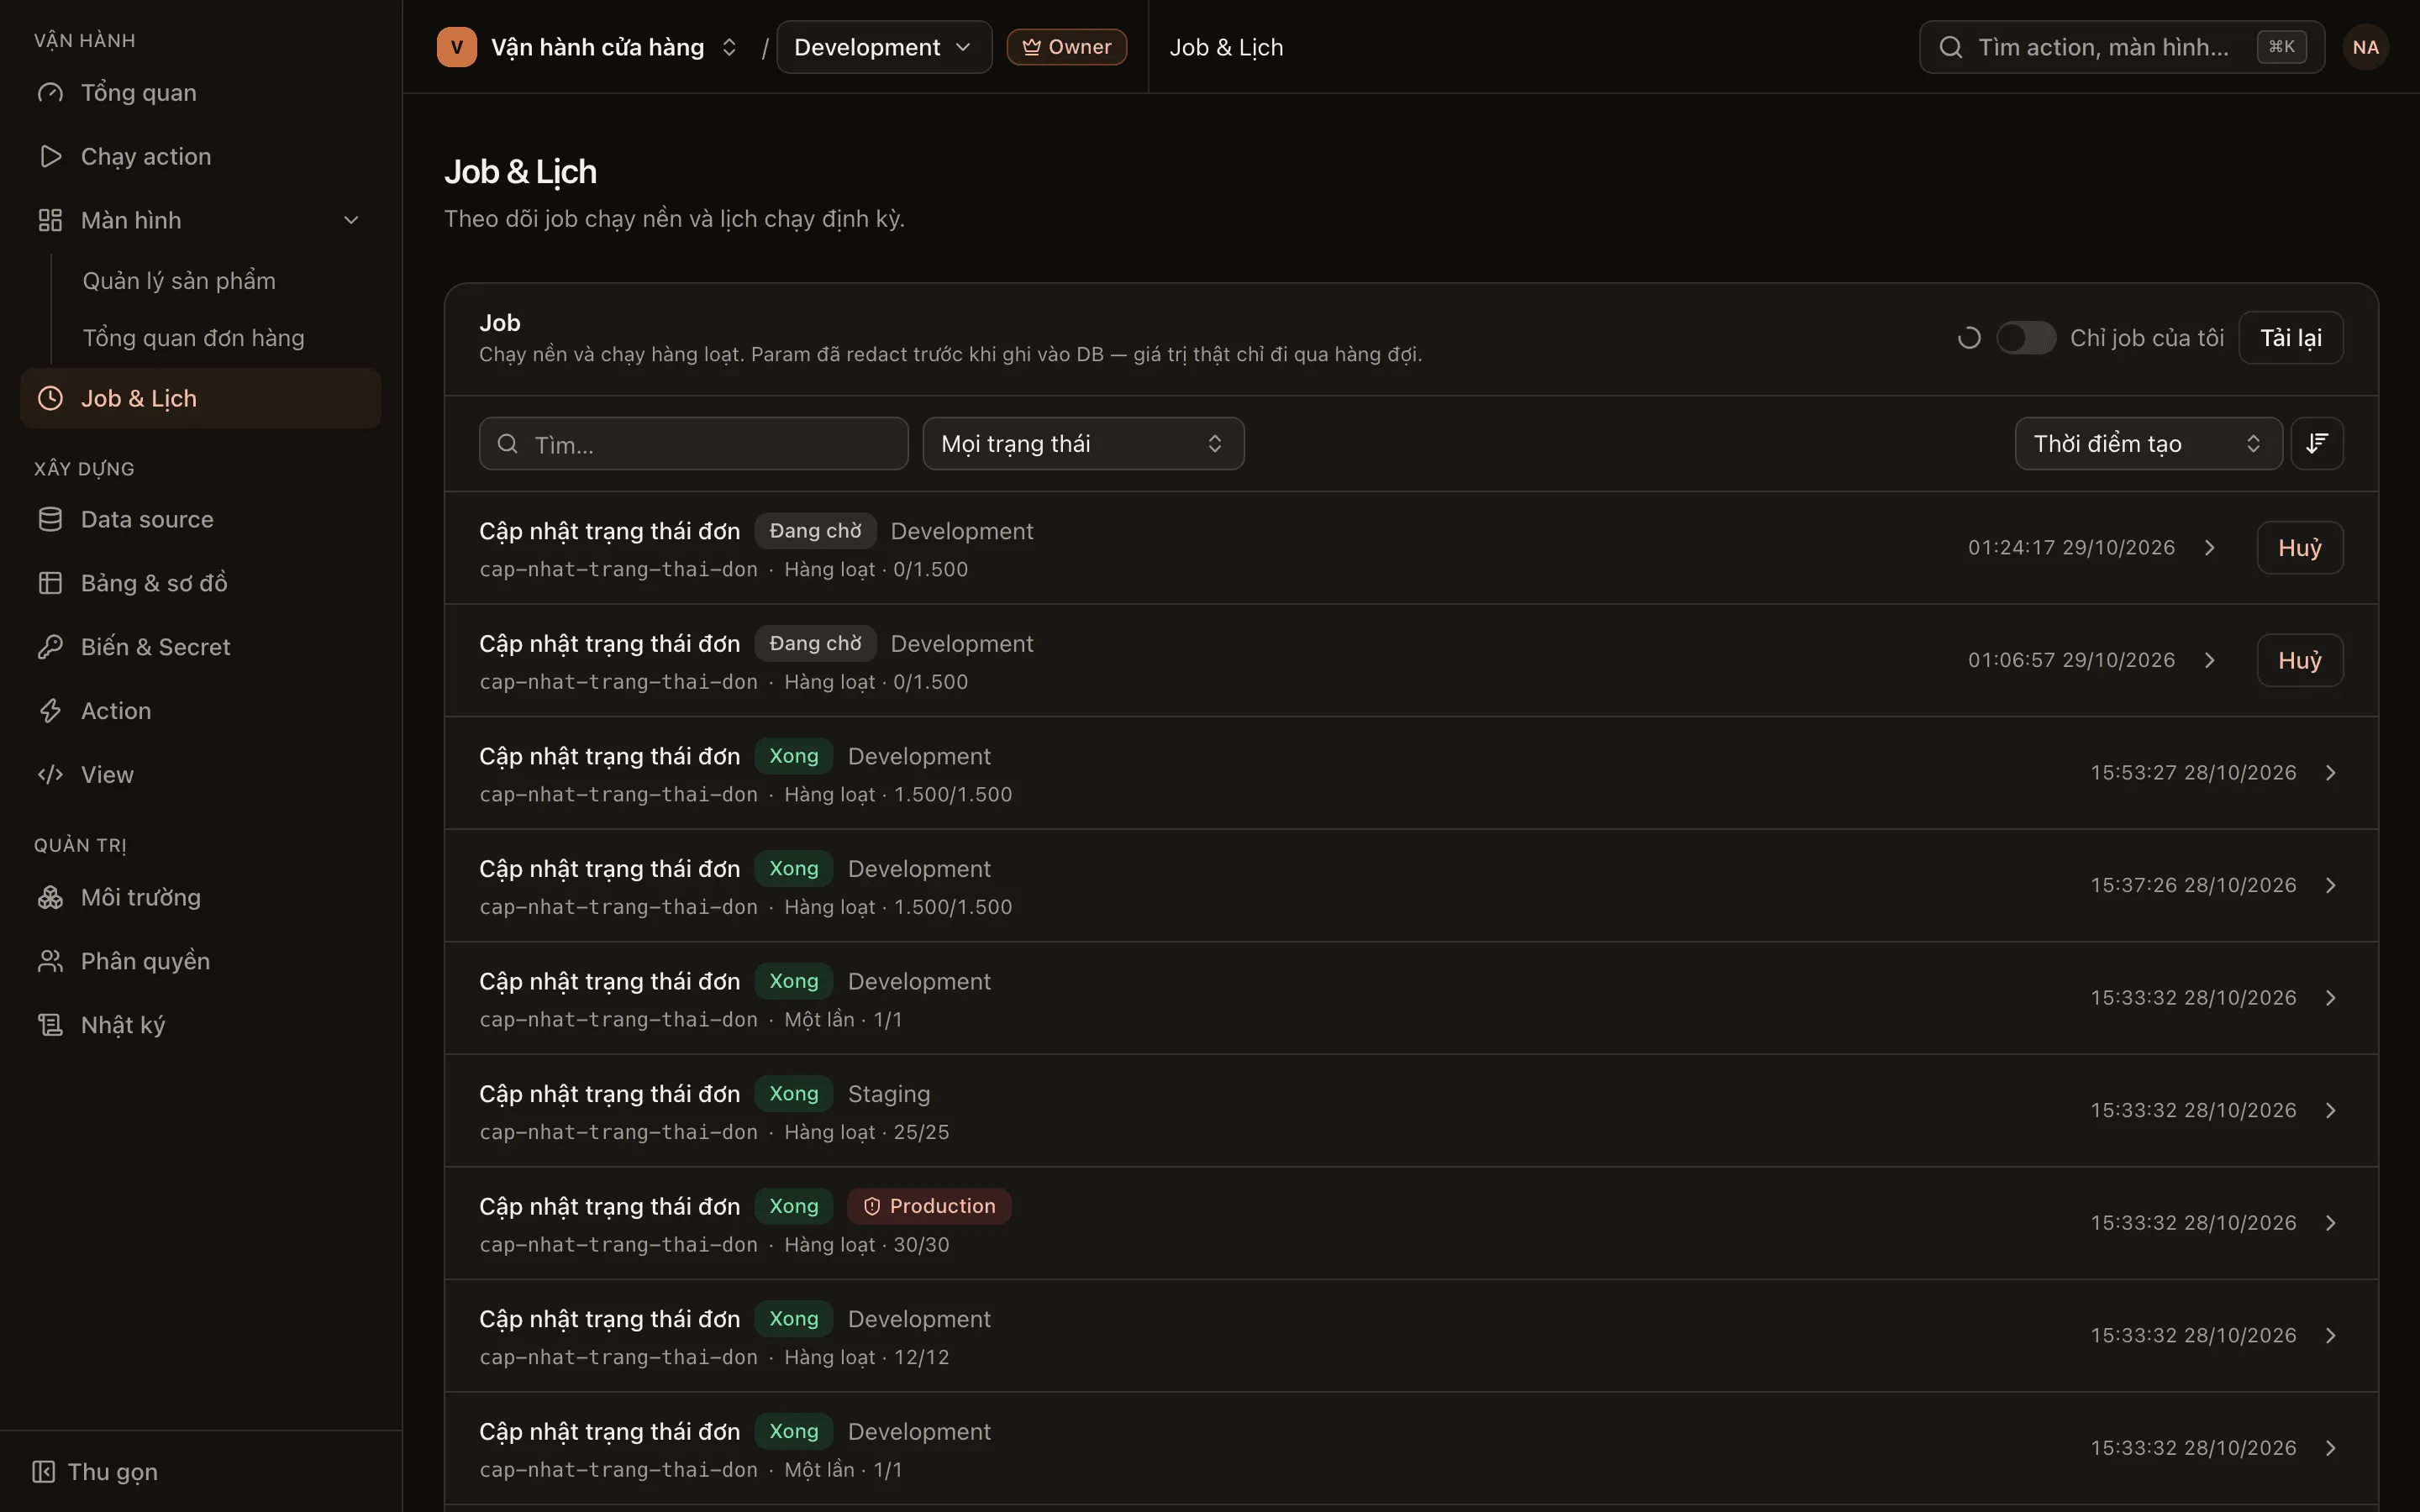Click the Owner role badge
Screen dimensions: 2420x1512
pos(1066,47)
